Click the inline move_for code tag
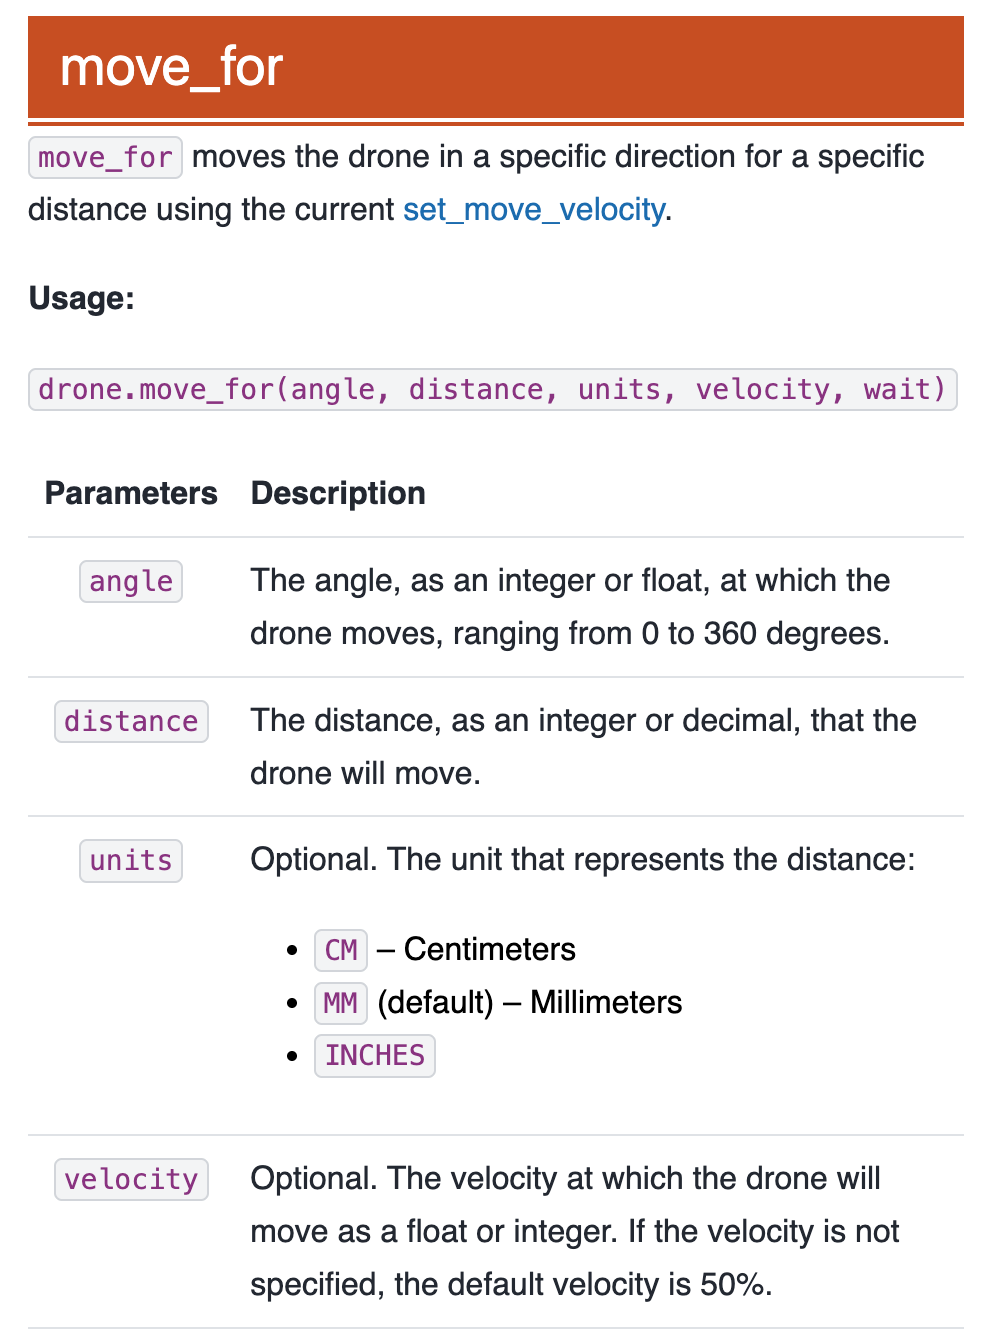 (x=105, y=158)
